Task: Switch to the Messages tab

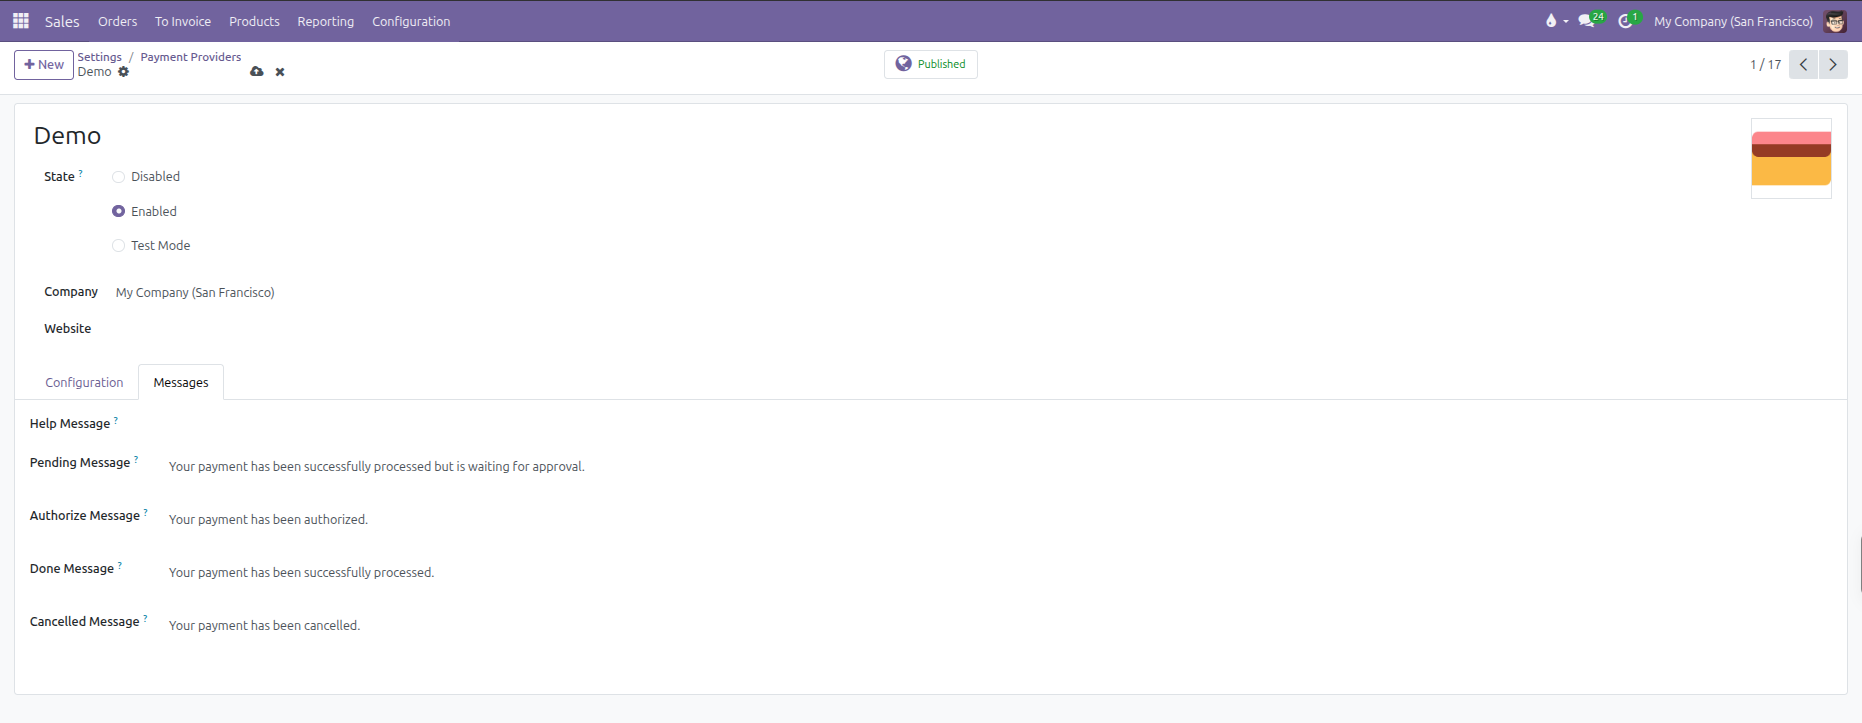Action: coord(181,383)
